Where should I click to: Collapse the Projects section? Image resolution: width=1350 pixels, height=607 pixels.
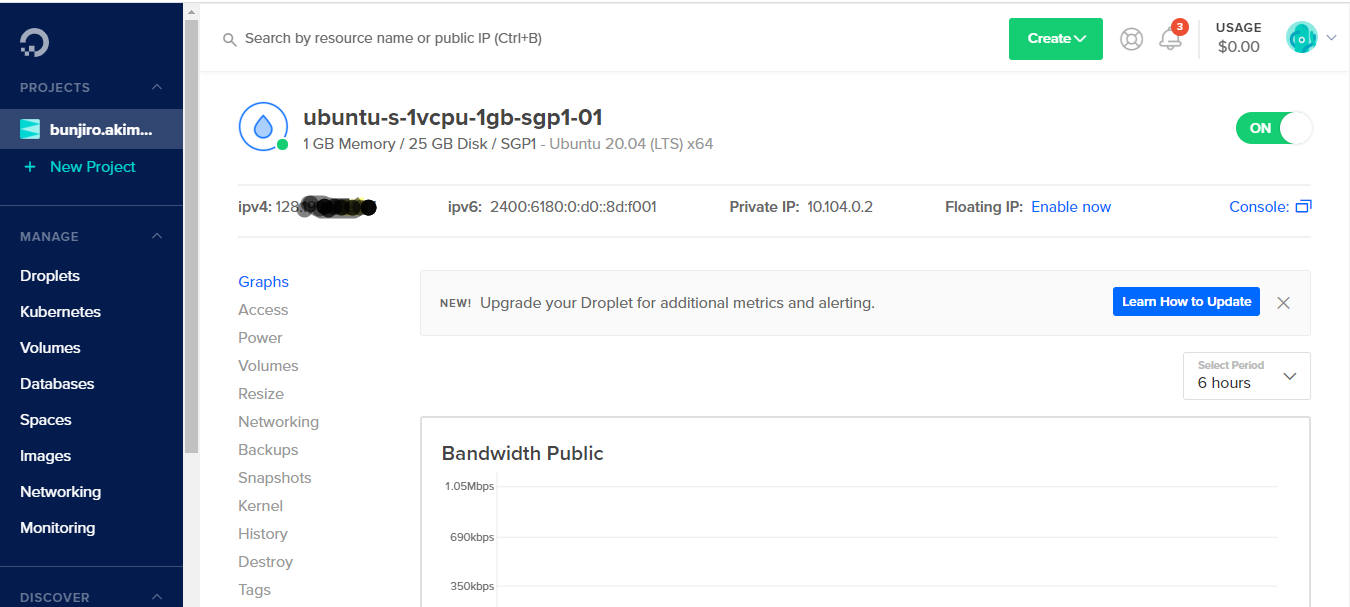[157, 87]
